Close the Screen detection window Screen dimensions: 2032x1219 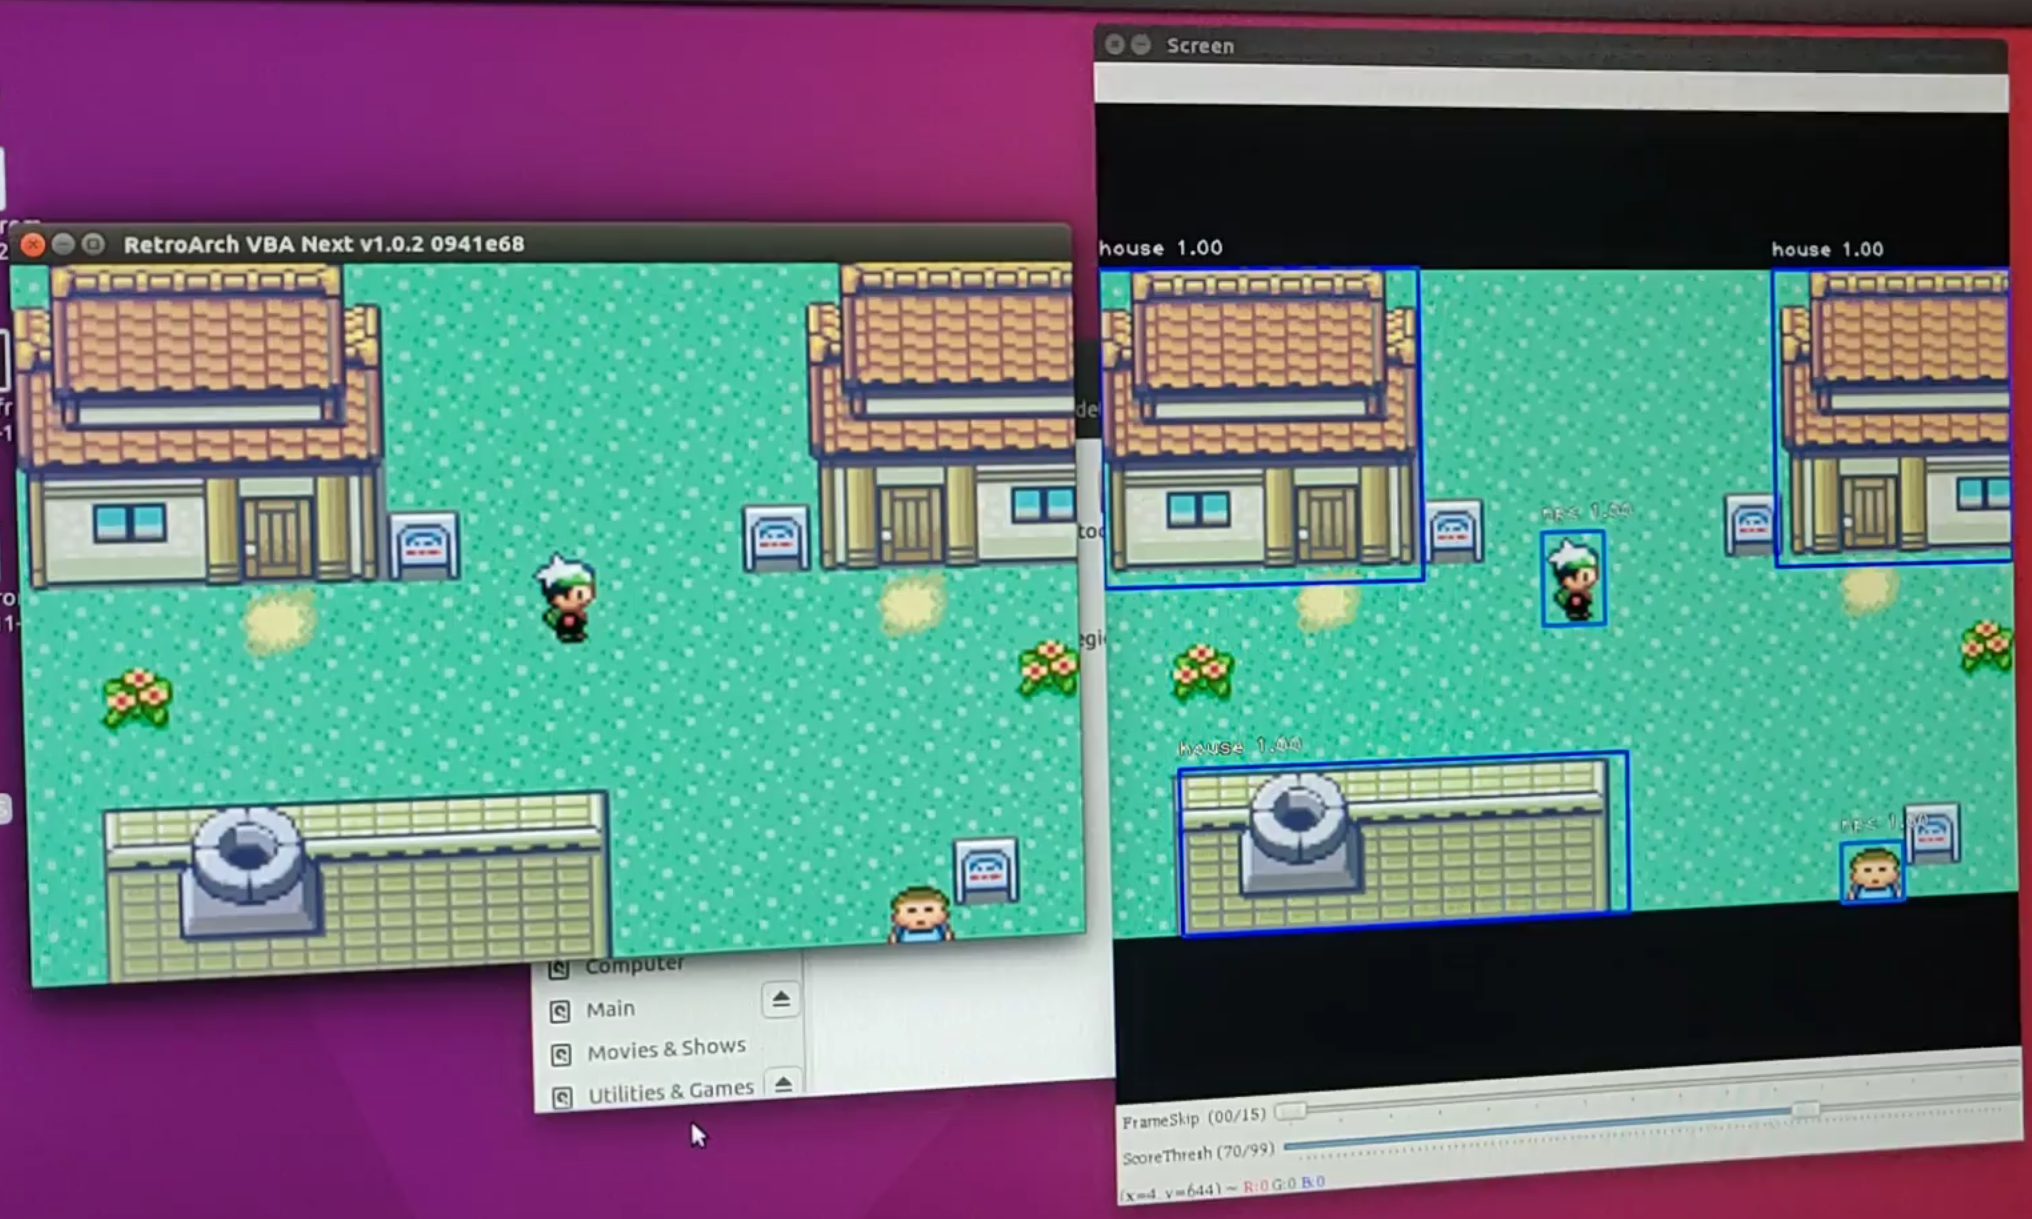pyautogui.click(x=1114, y=45)
